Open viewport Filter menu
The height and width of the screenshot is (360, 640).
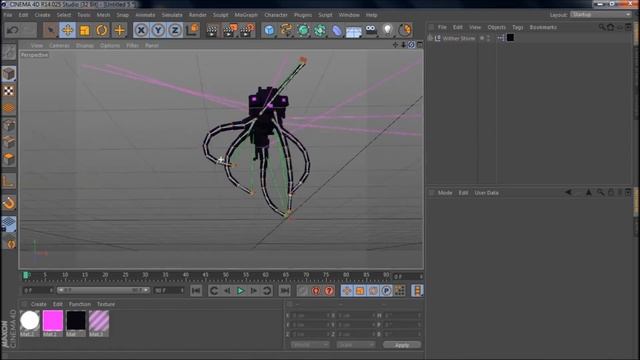[132, 45]
